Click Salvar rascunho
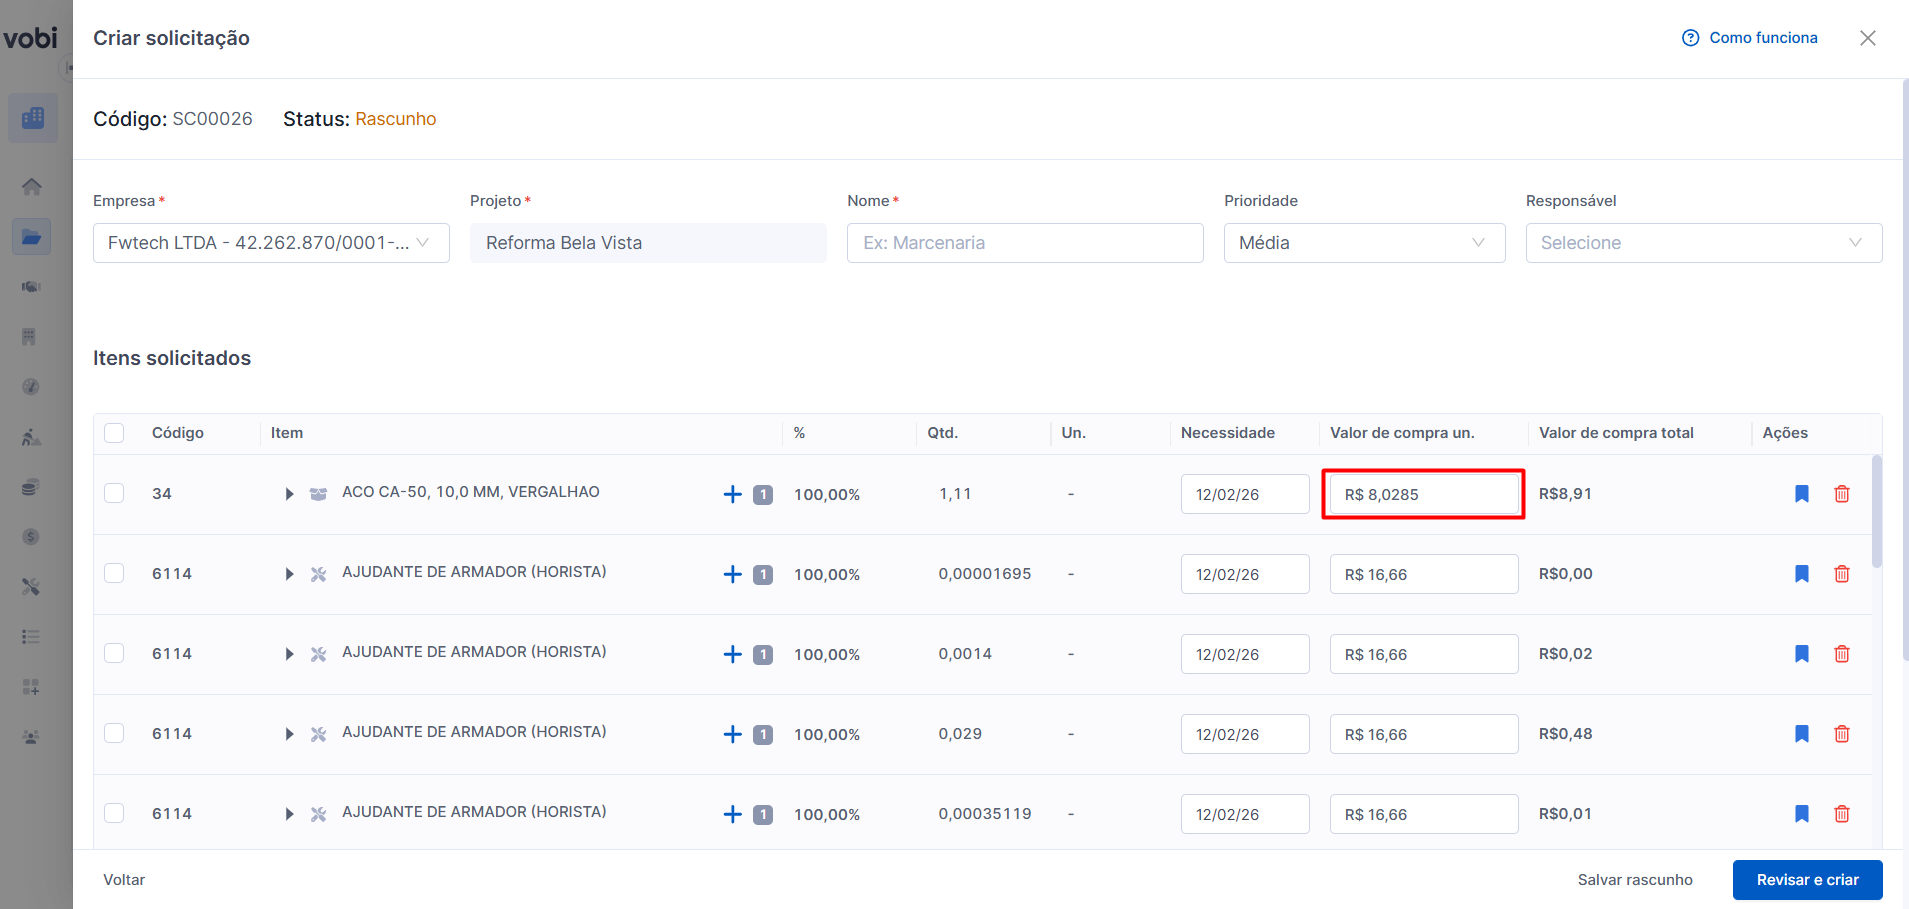1909x909 pixels. tap(1634, 880)
